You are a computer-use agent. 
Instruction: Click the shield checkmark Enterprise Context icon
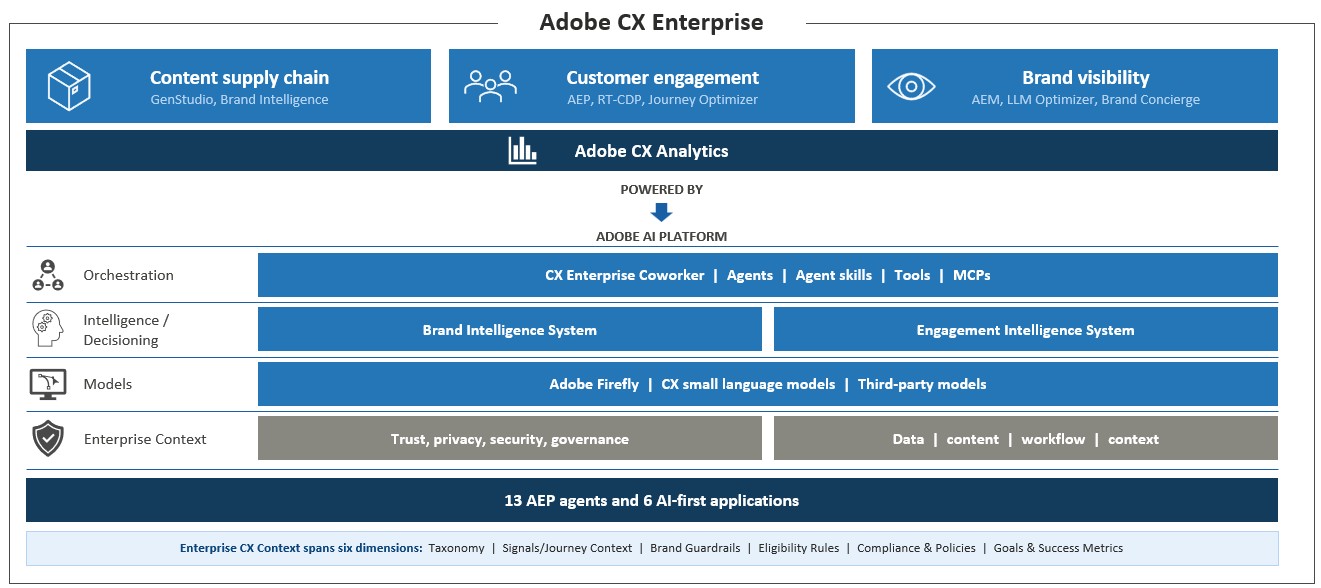(48, 439)
